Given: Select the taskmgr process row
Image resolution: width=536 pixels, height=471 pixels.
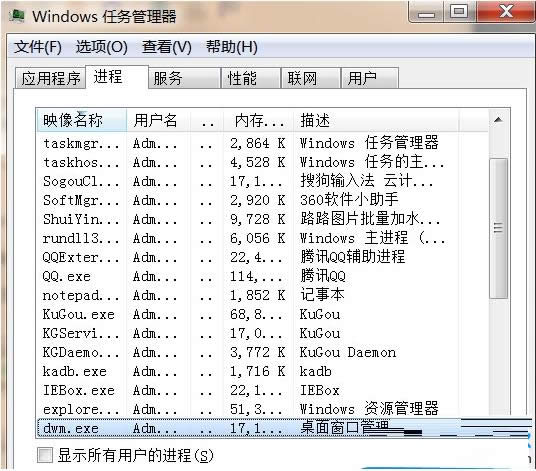Looking at the screenshot, I should (263, 143).
